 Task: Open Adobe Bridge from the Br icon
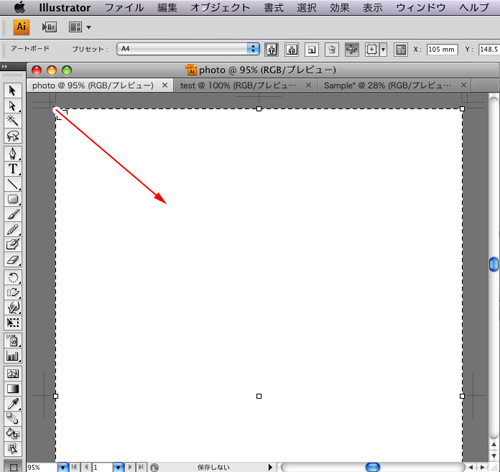pyautogui.click(x=49, y=27)
